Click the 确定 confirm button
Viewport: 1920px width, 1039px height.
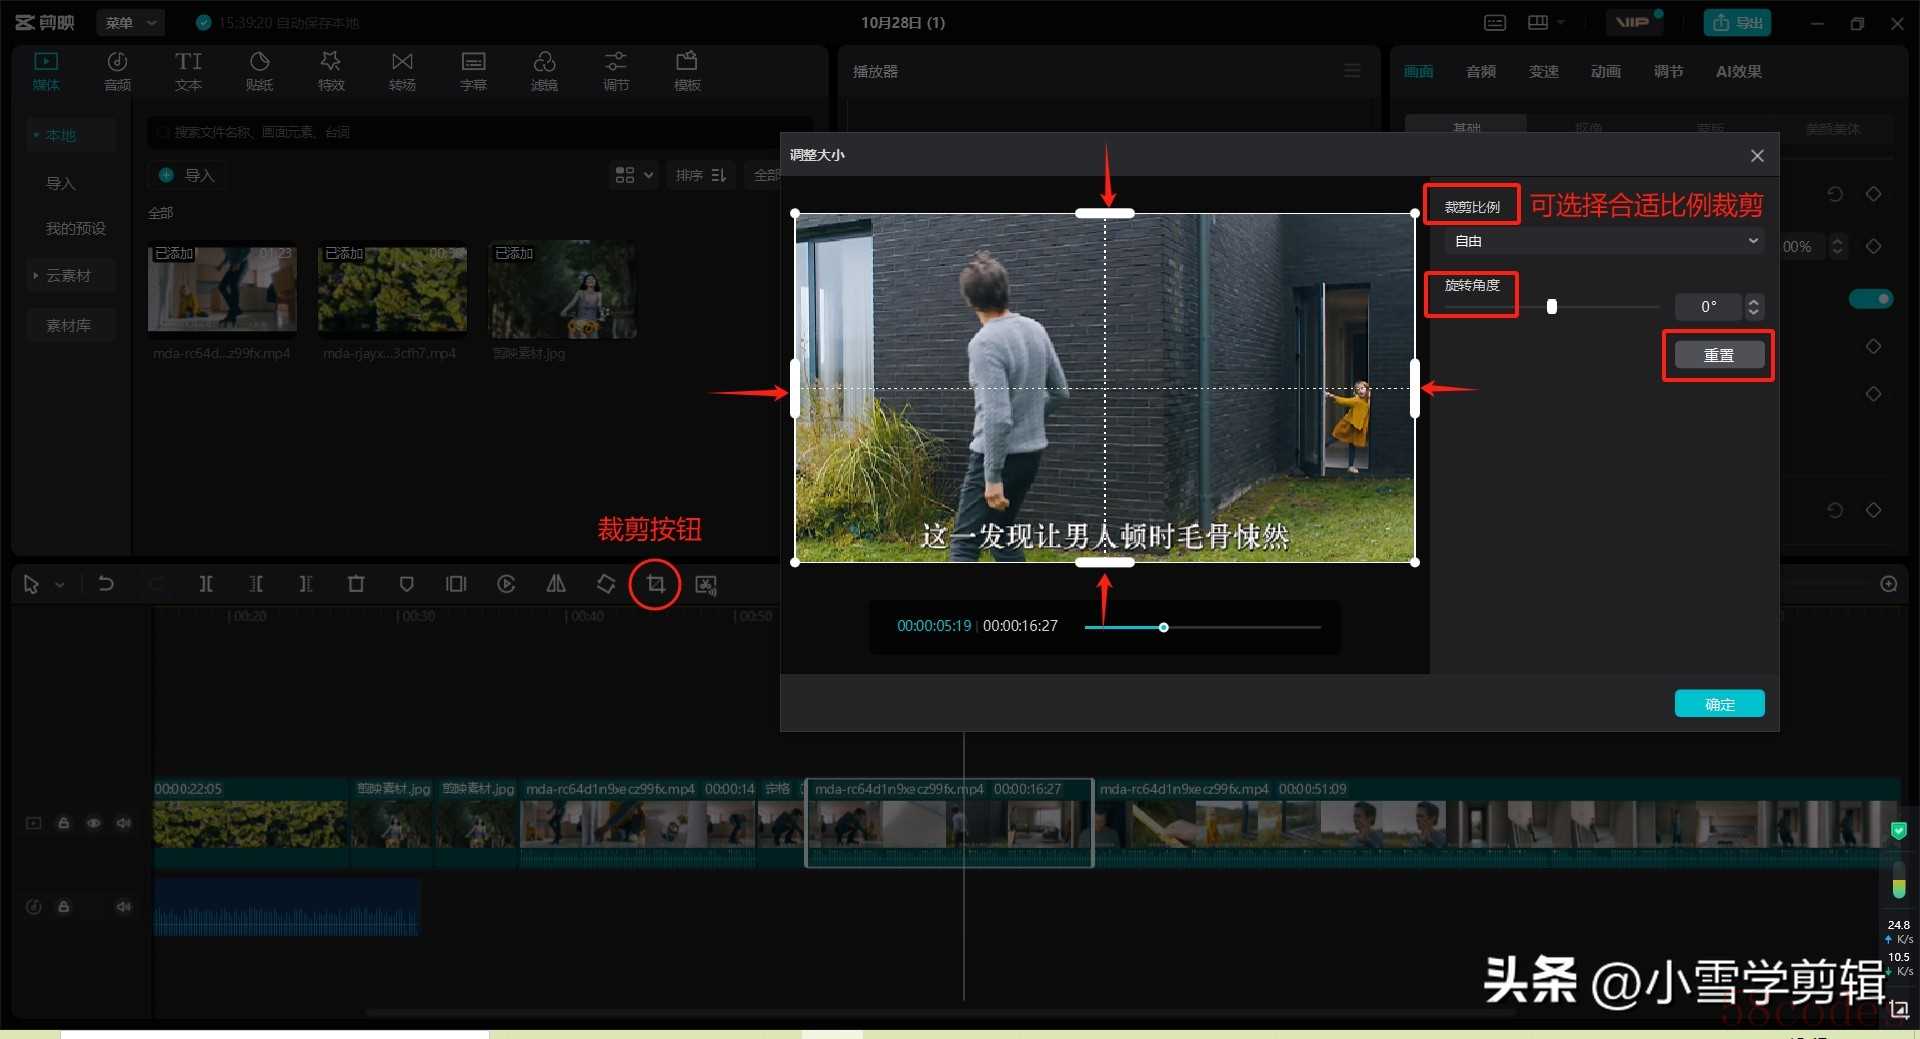pyautogui.click(x=1719, y=704)
